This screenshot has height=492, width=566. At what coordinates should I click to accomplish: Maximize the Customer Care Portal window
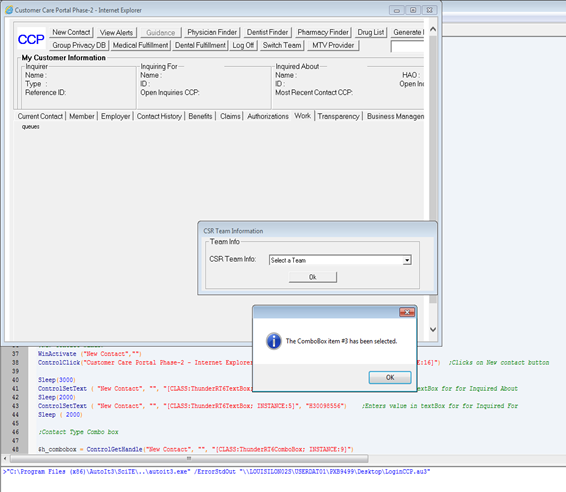pyautogui.click(x=413, y=10)
